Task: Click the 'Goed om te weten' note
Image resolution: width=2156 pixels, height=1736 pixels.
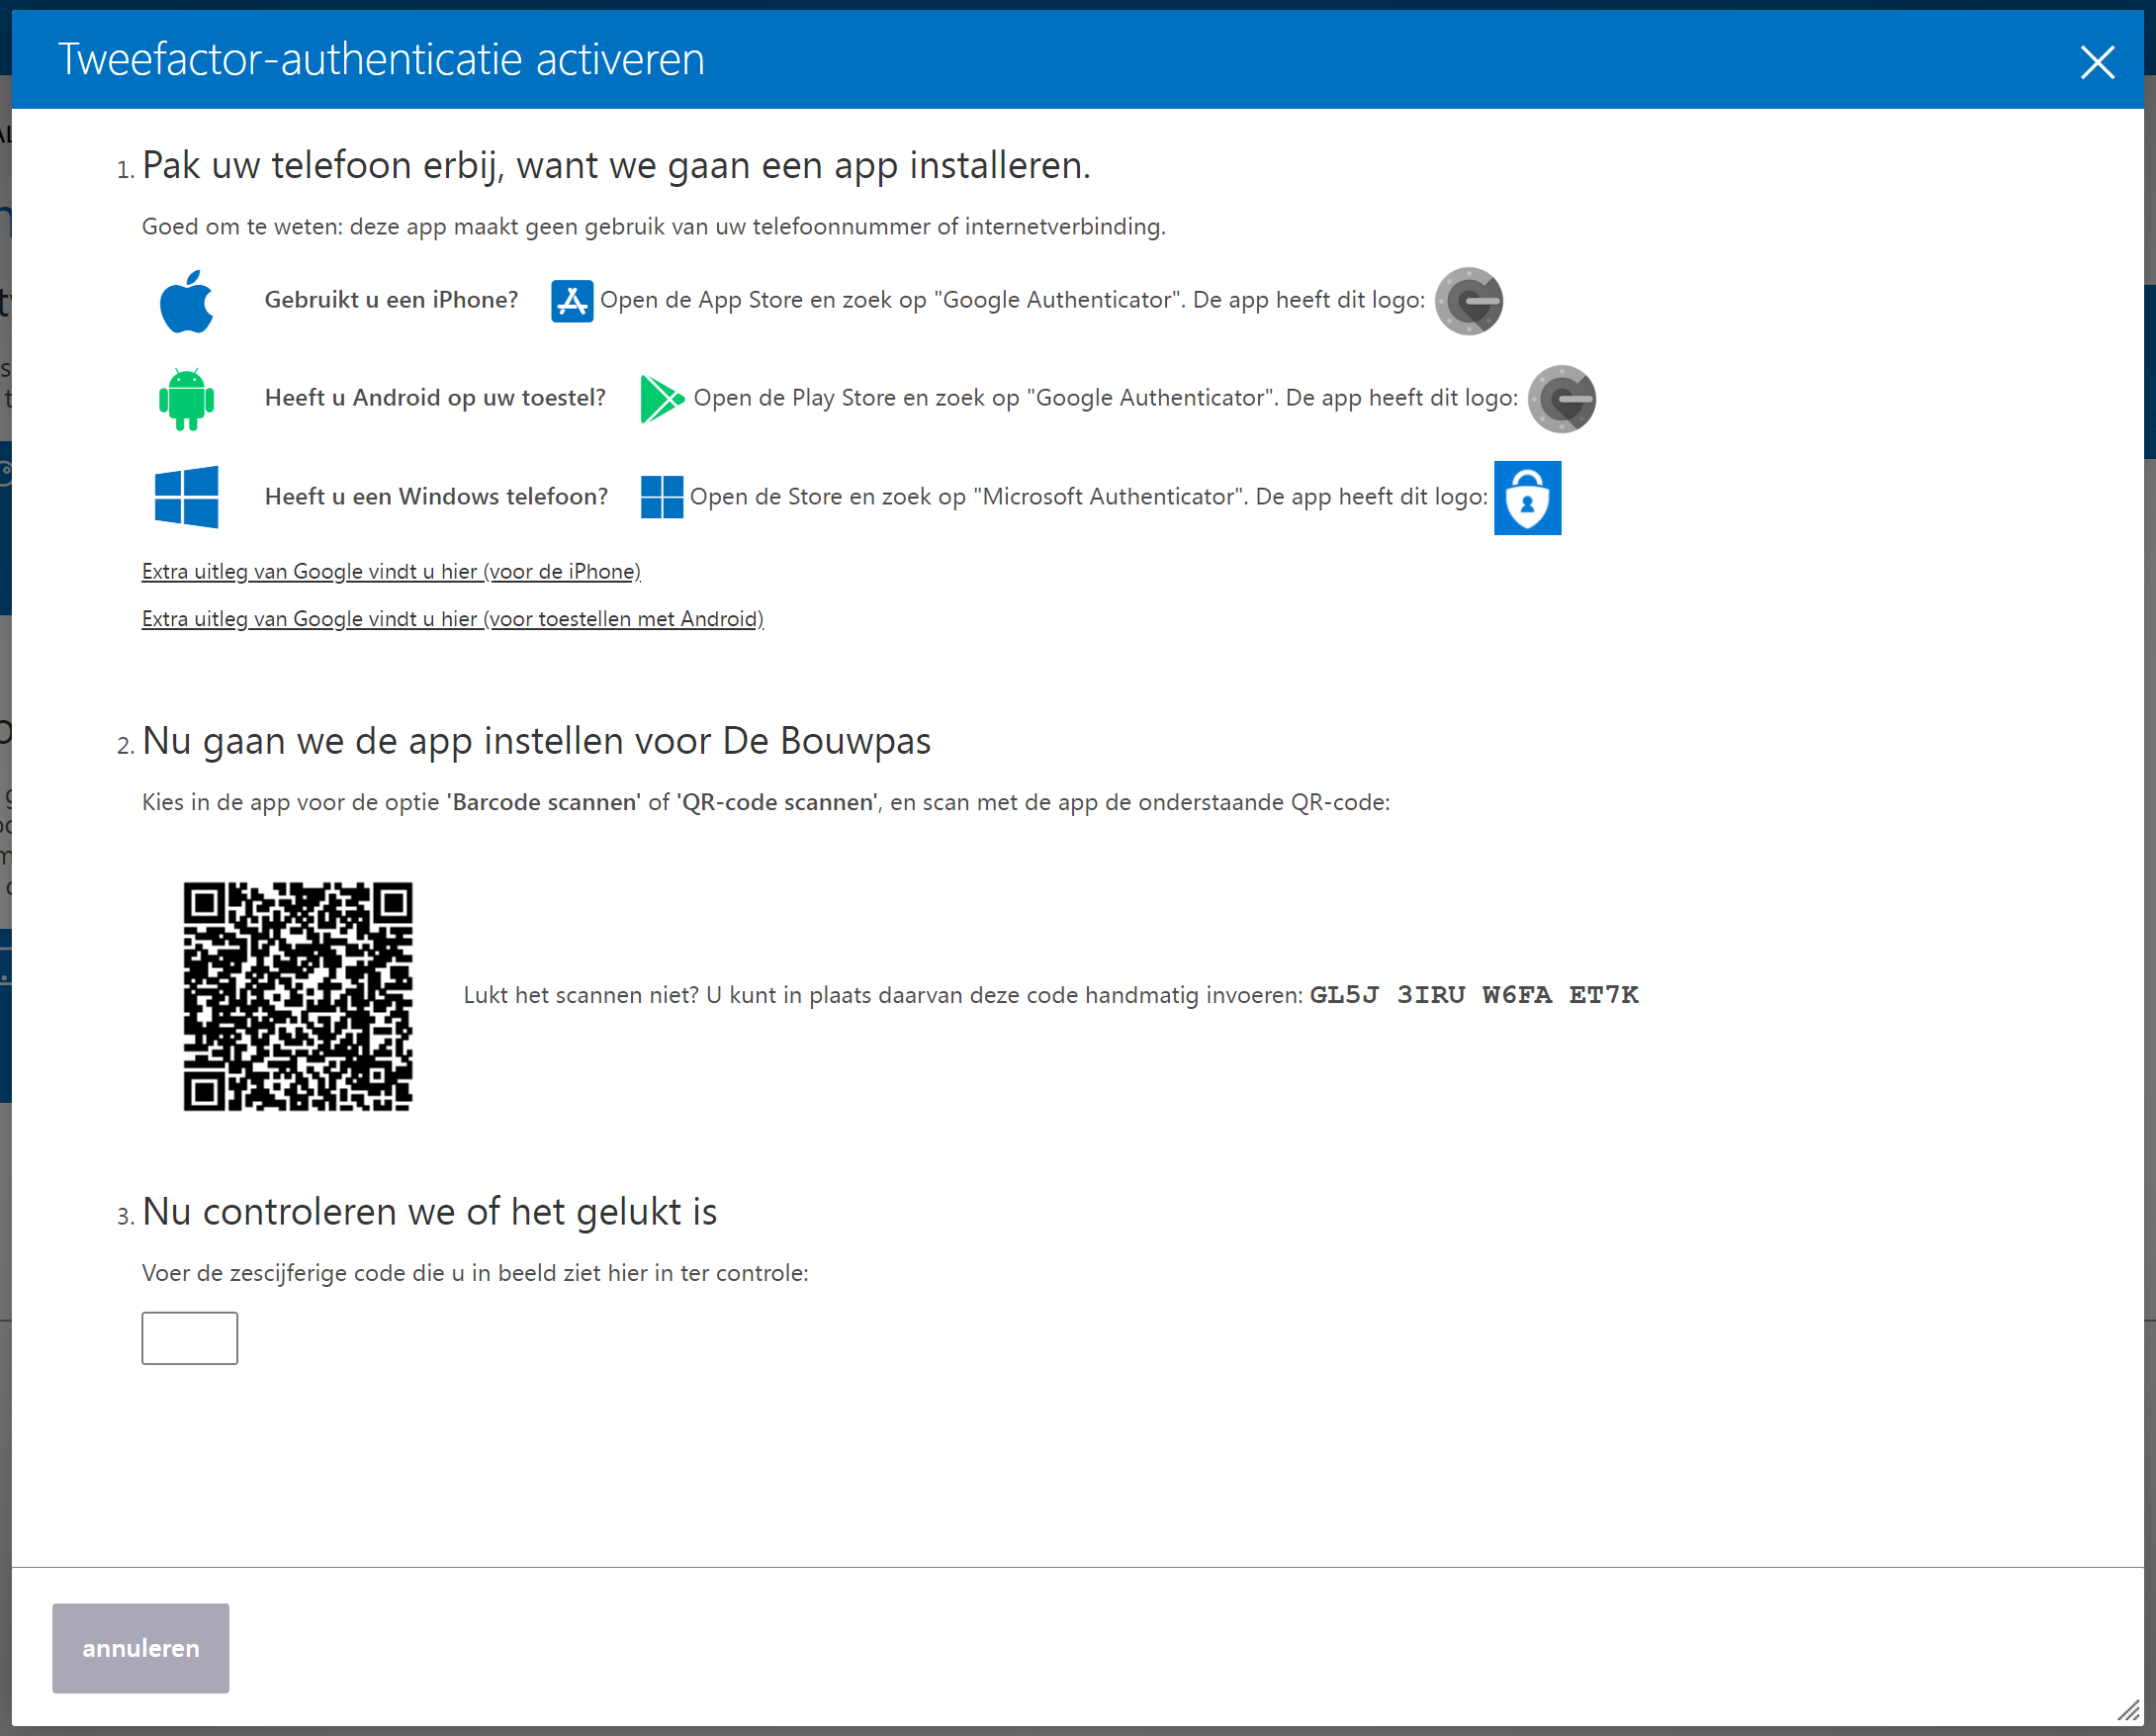Action: (654, 227)
